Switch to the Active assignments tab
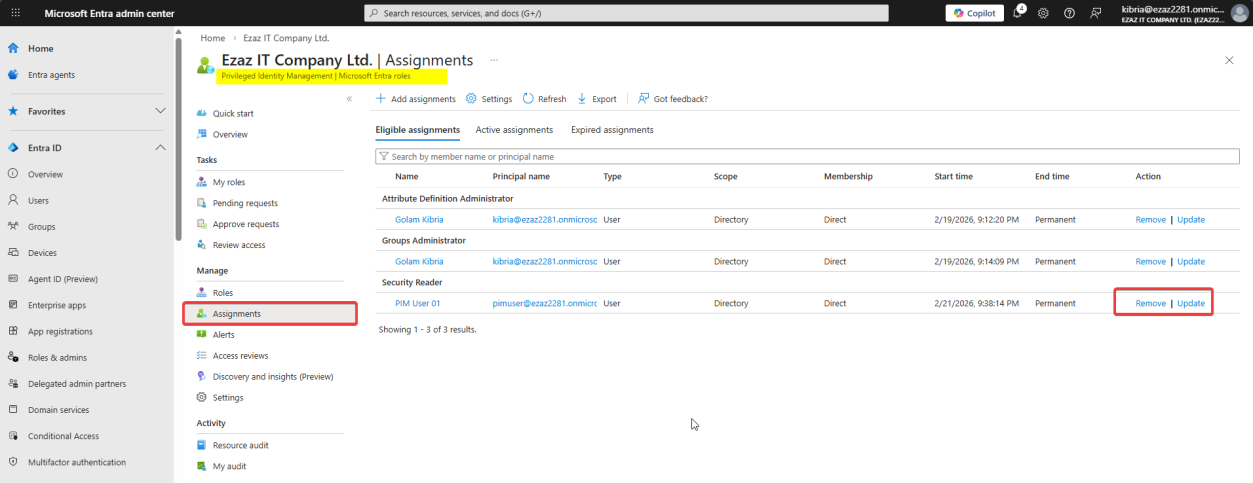 (x=514, y=130)
